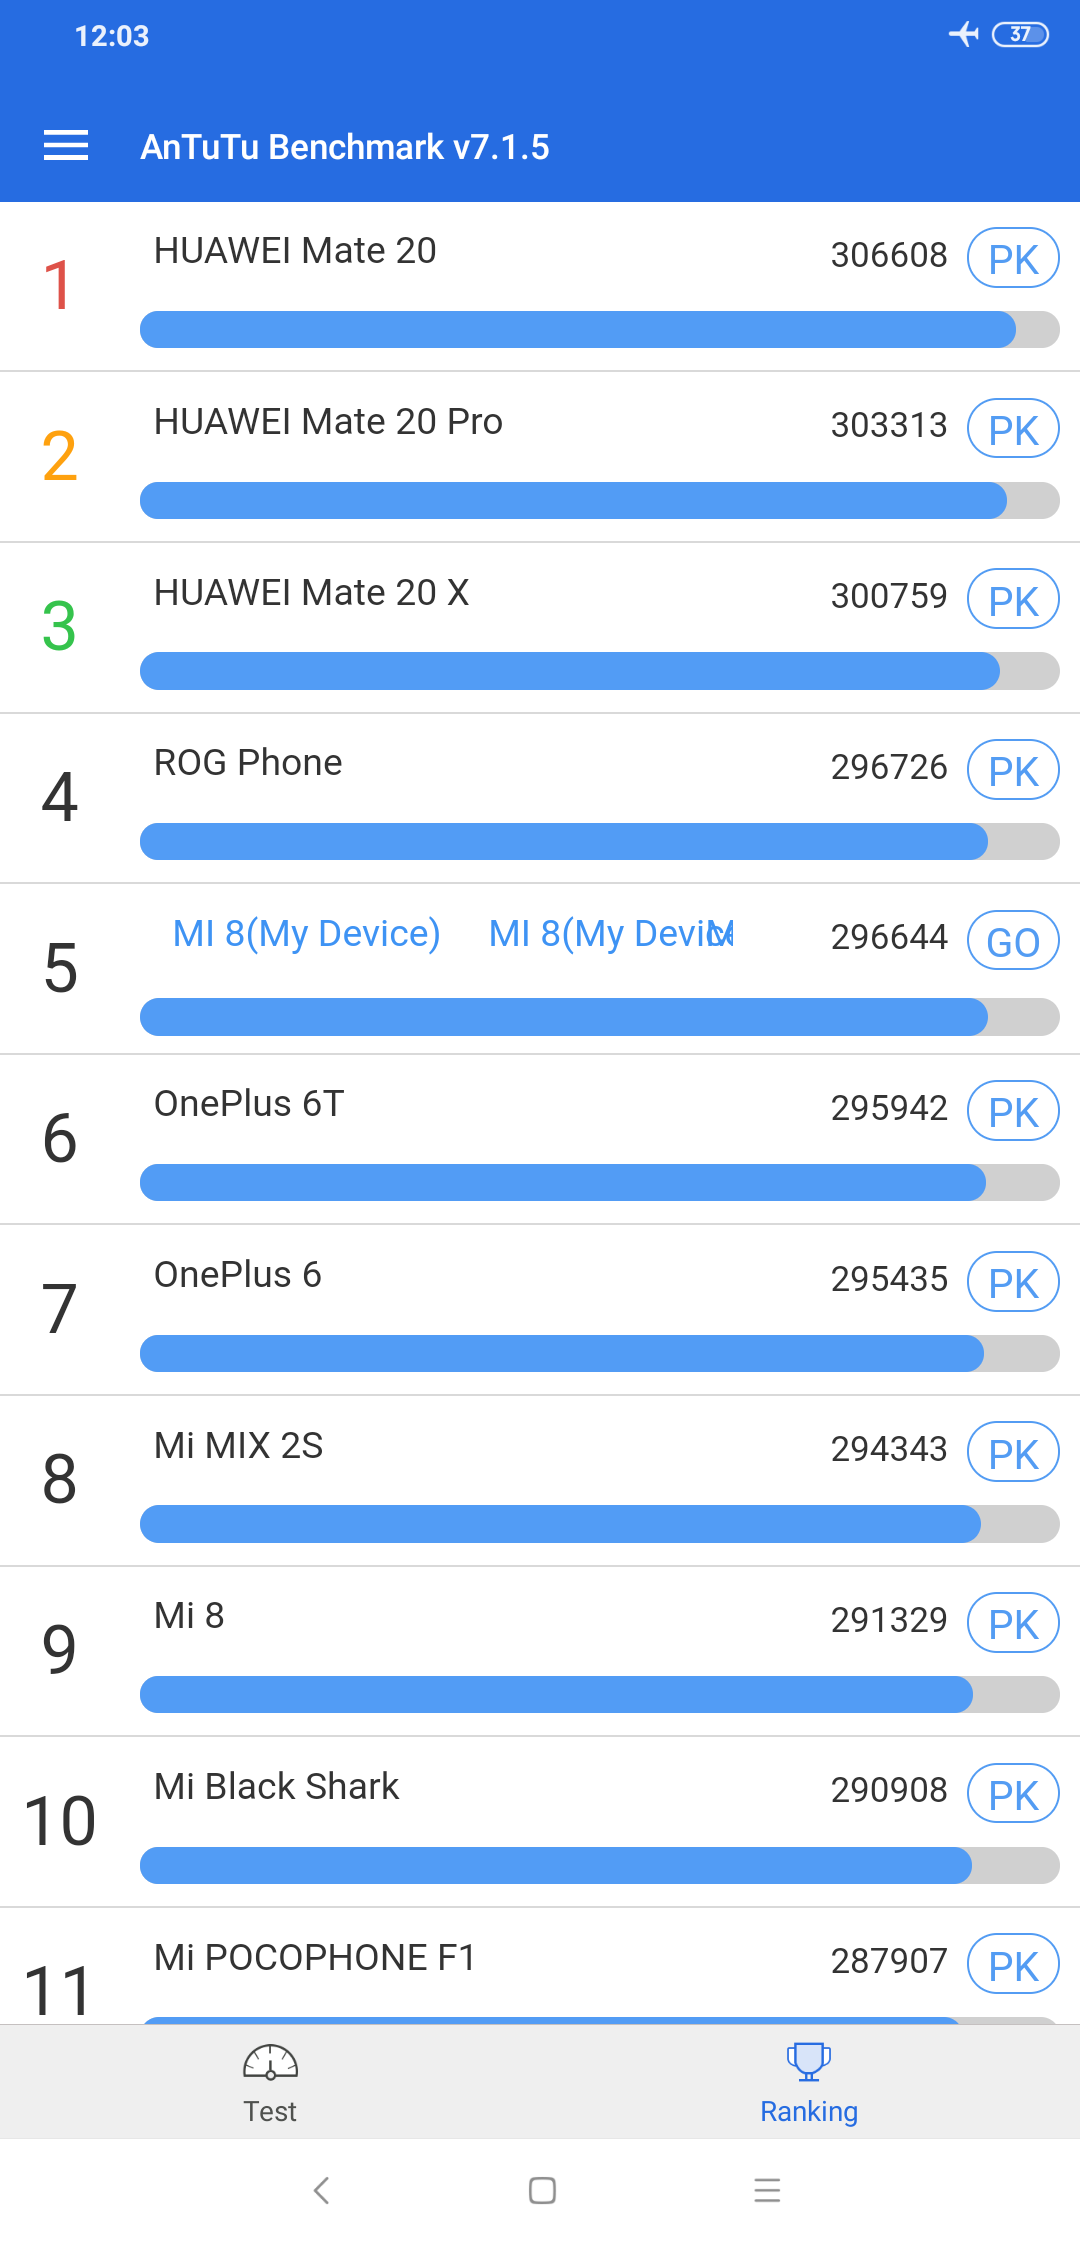Click the score 296644
This screenshot has height=2248, width=1080.
pos(889,937)
